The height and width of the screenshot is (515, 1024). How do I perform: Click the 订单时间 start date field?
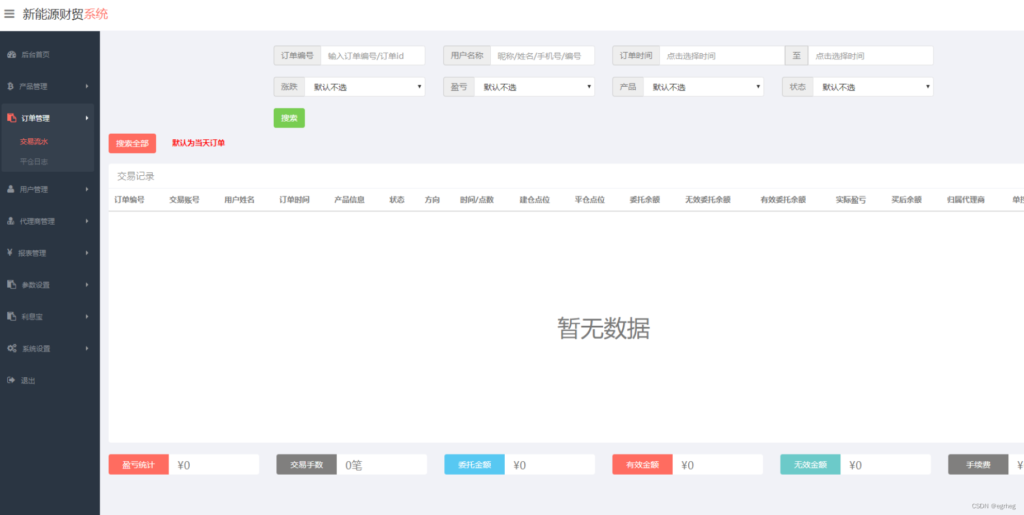point(722,55)
